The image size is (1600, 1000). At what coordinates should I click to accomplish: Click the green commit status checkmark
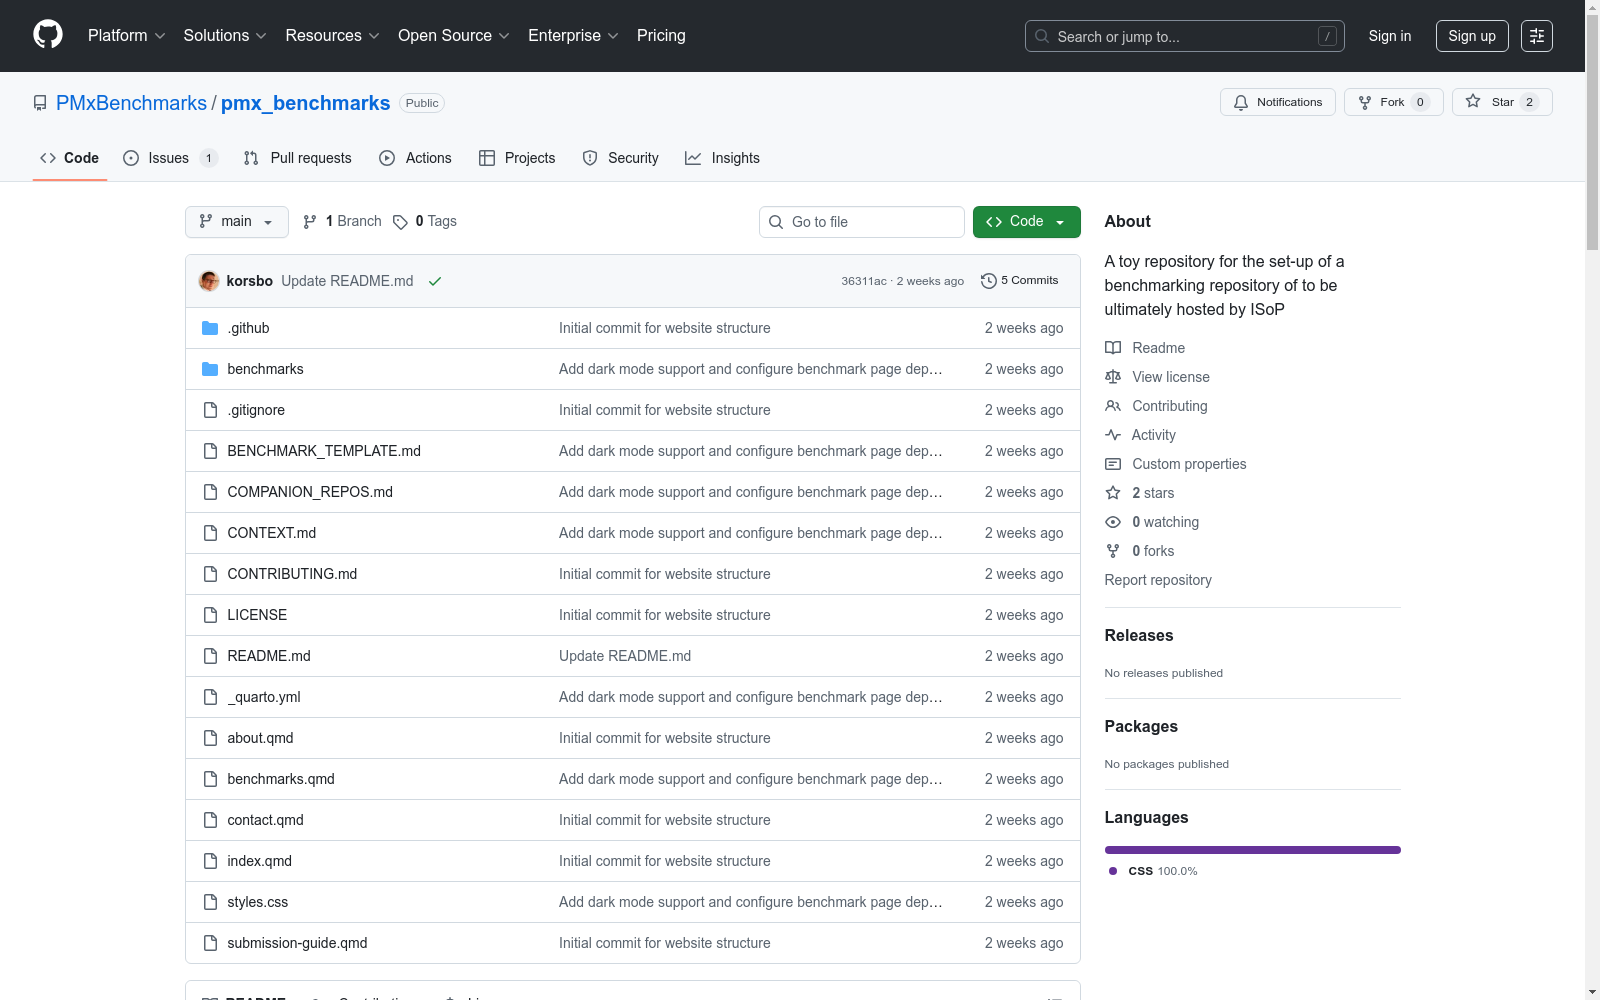pyautogui.click(x=435, y=281)
